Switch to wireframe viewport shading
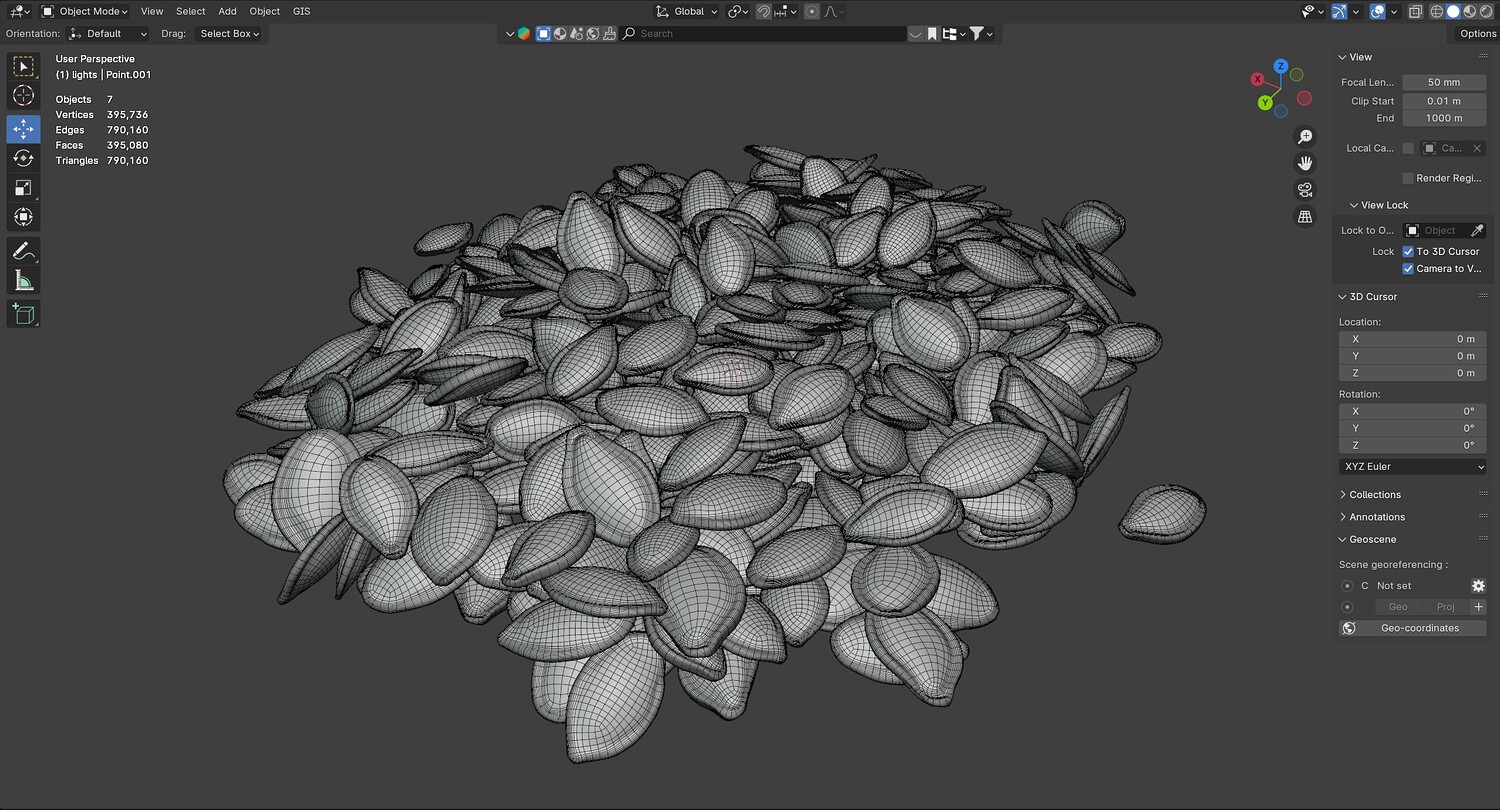1500x810 pixels. pos(1437,12)
